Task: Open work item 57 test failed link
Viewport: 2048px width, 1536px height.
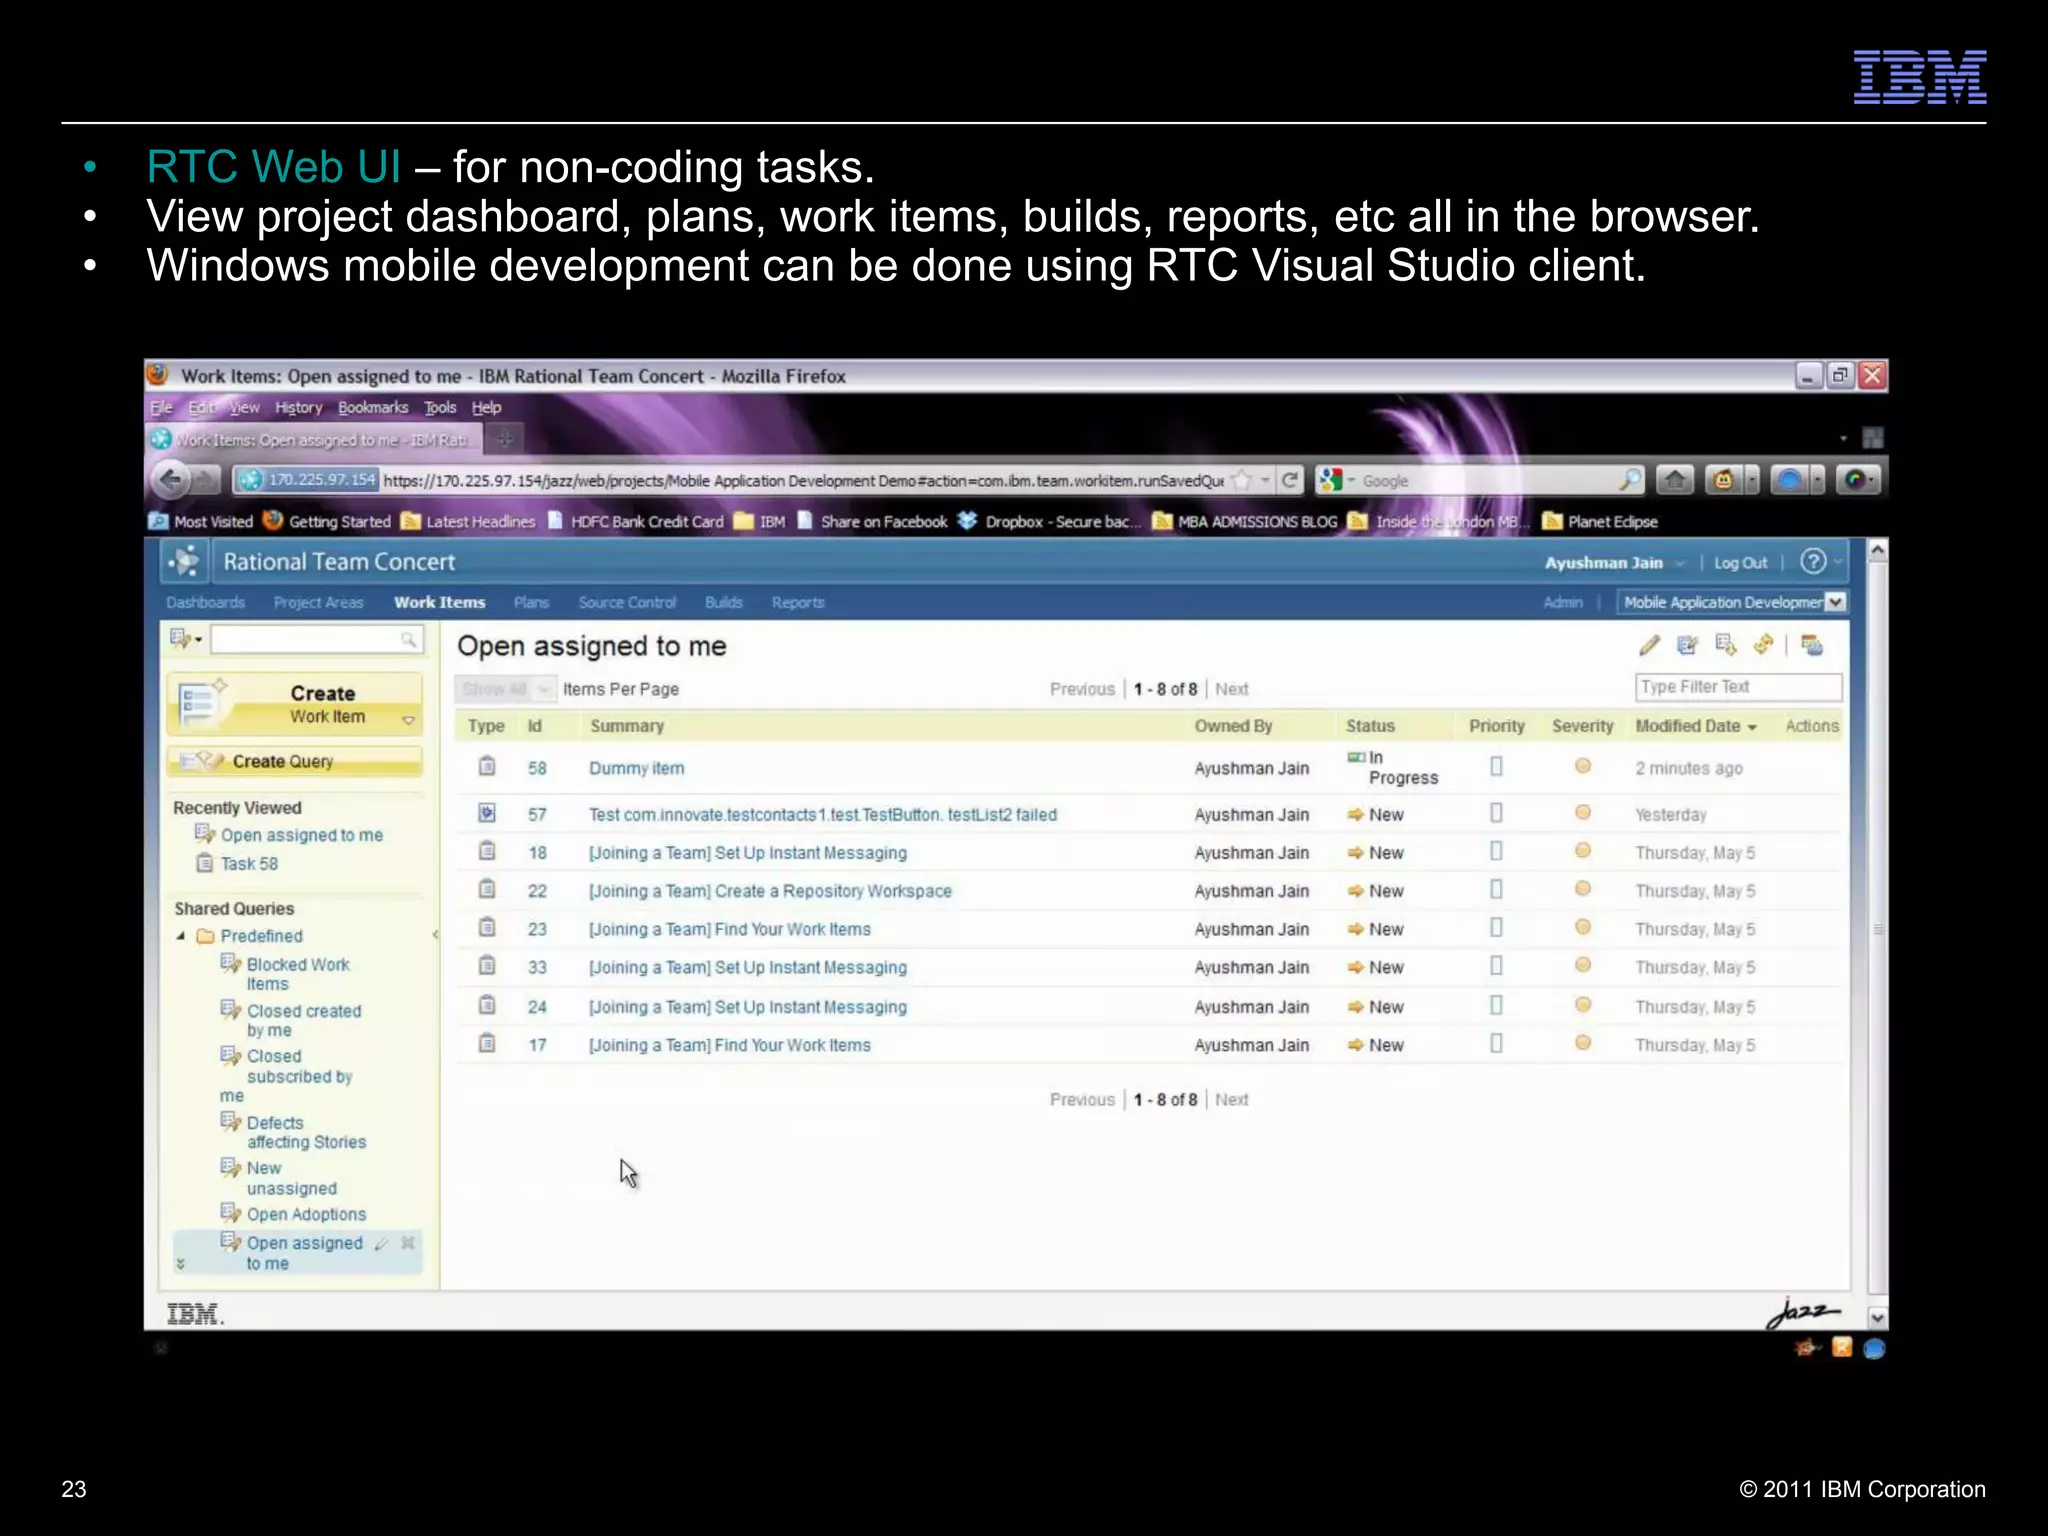Action: pos(823,814)
